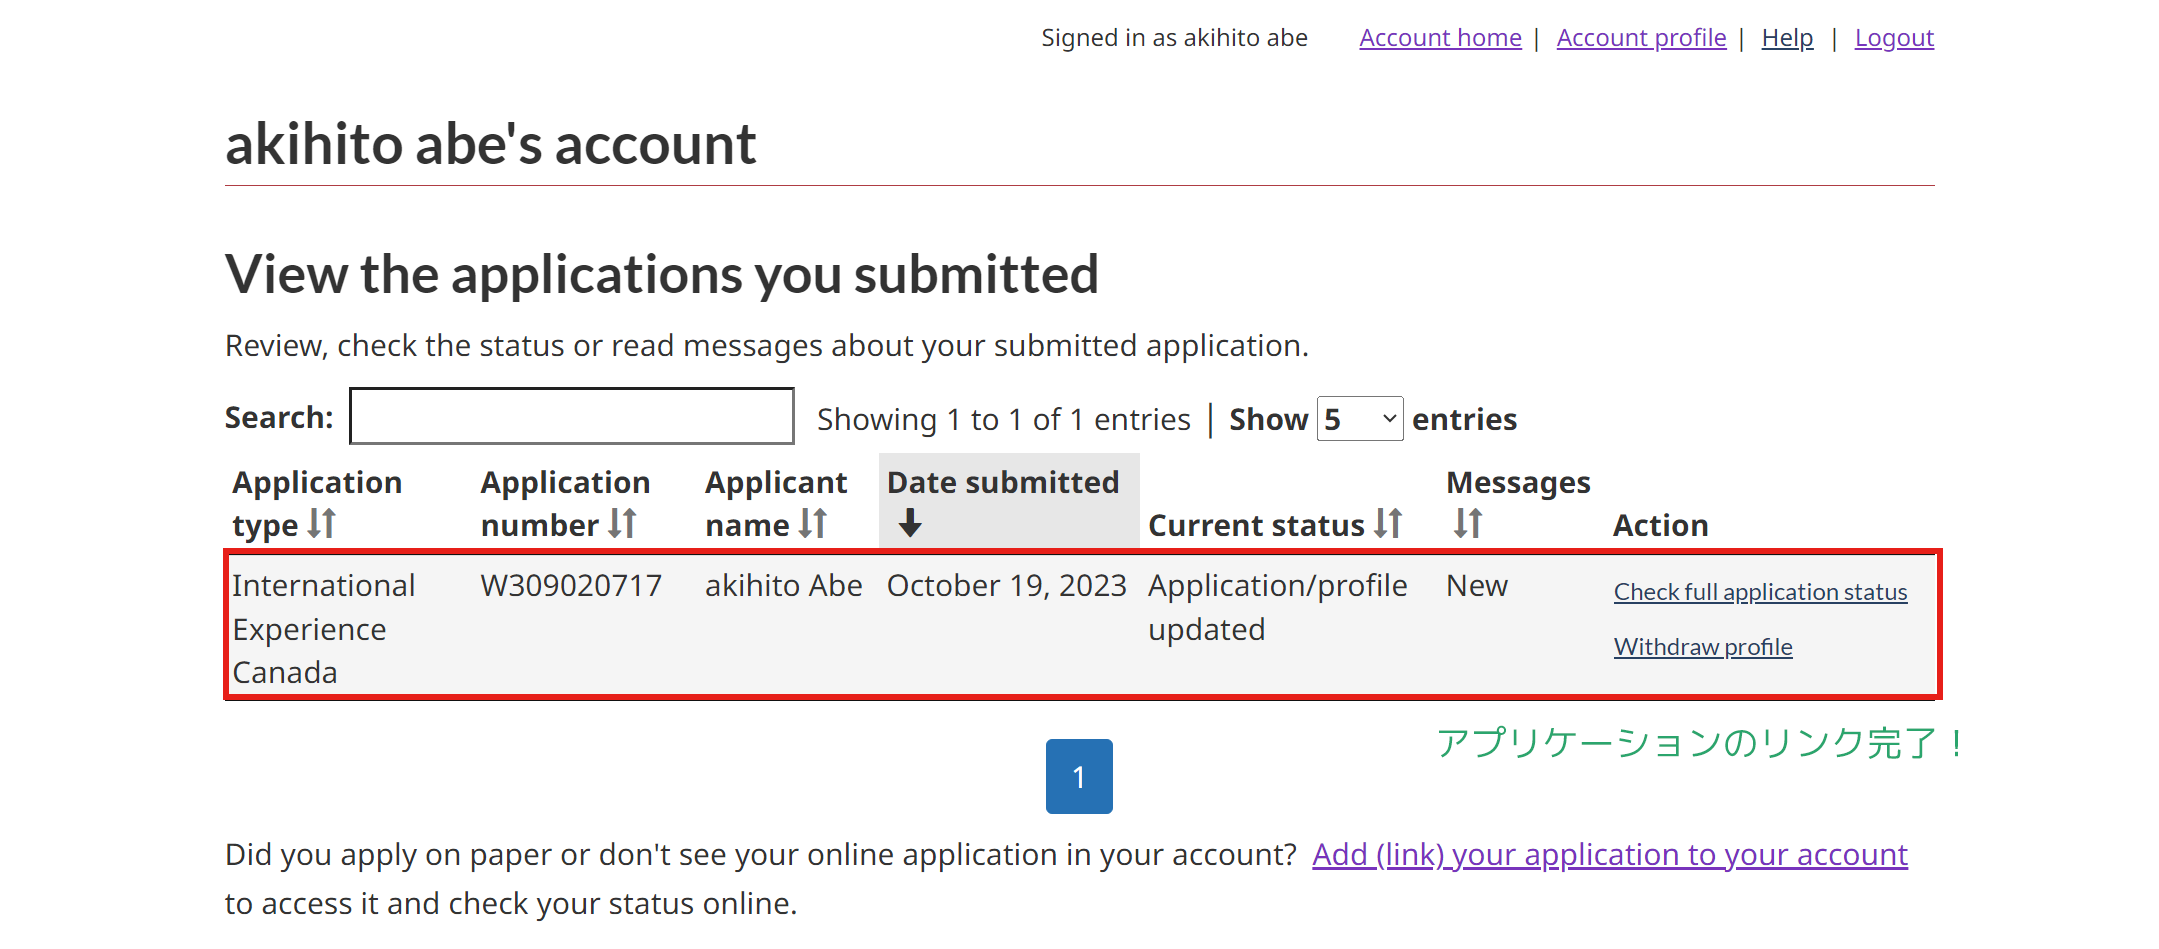Screen dimensions: 2159x949
Task: Sort by Current status arrows icon
Action: (1388, 523)
